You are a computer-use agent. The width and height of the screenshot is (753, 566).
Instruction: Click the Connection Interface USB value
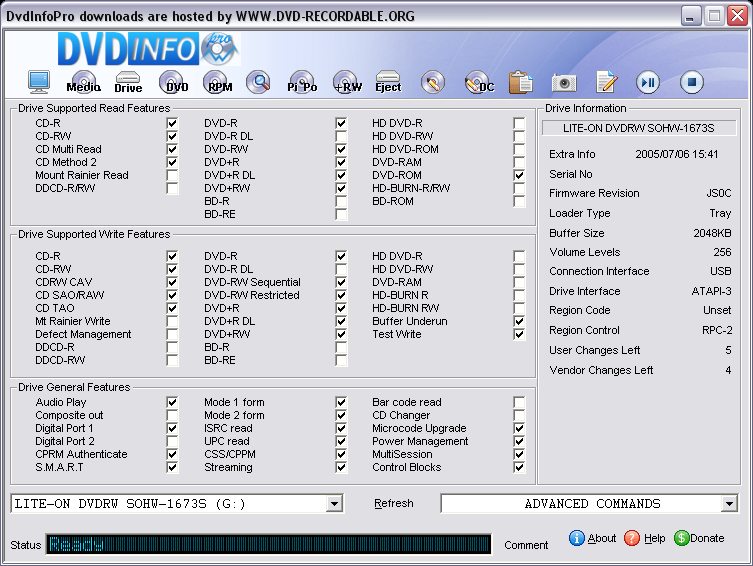721,271
